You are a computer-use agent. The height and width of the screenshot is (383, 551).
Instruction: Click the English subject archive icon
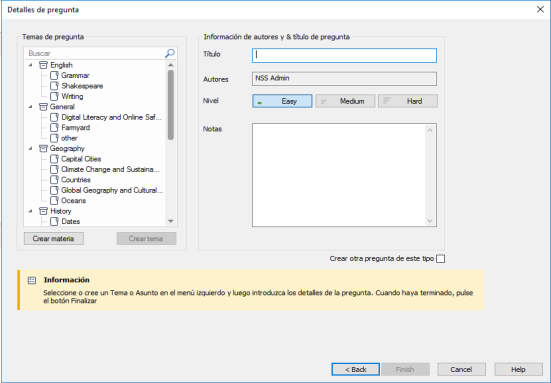pos(43,65)
